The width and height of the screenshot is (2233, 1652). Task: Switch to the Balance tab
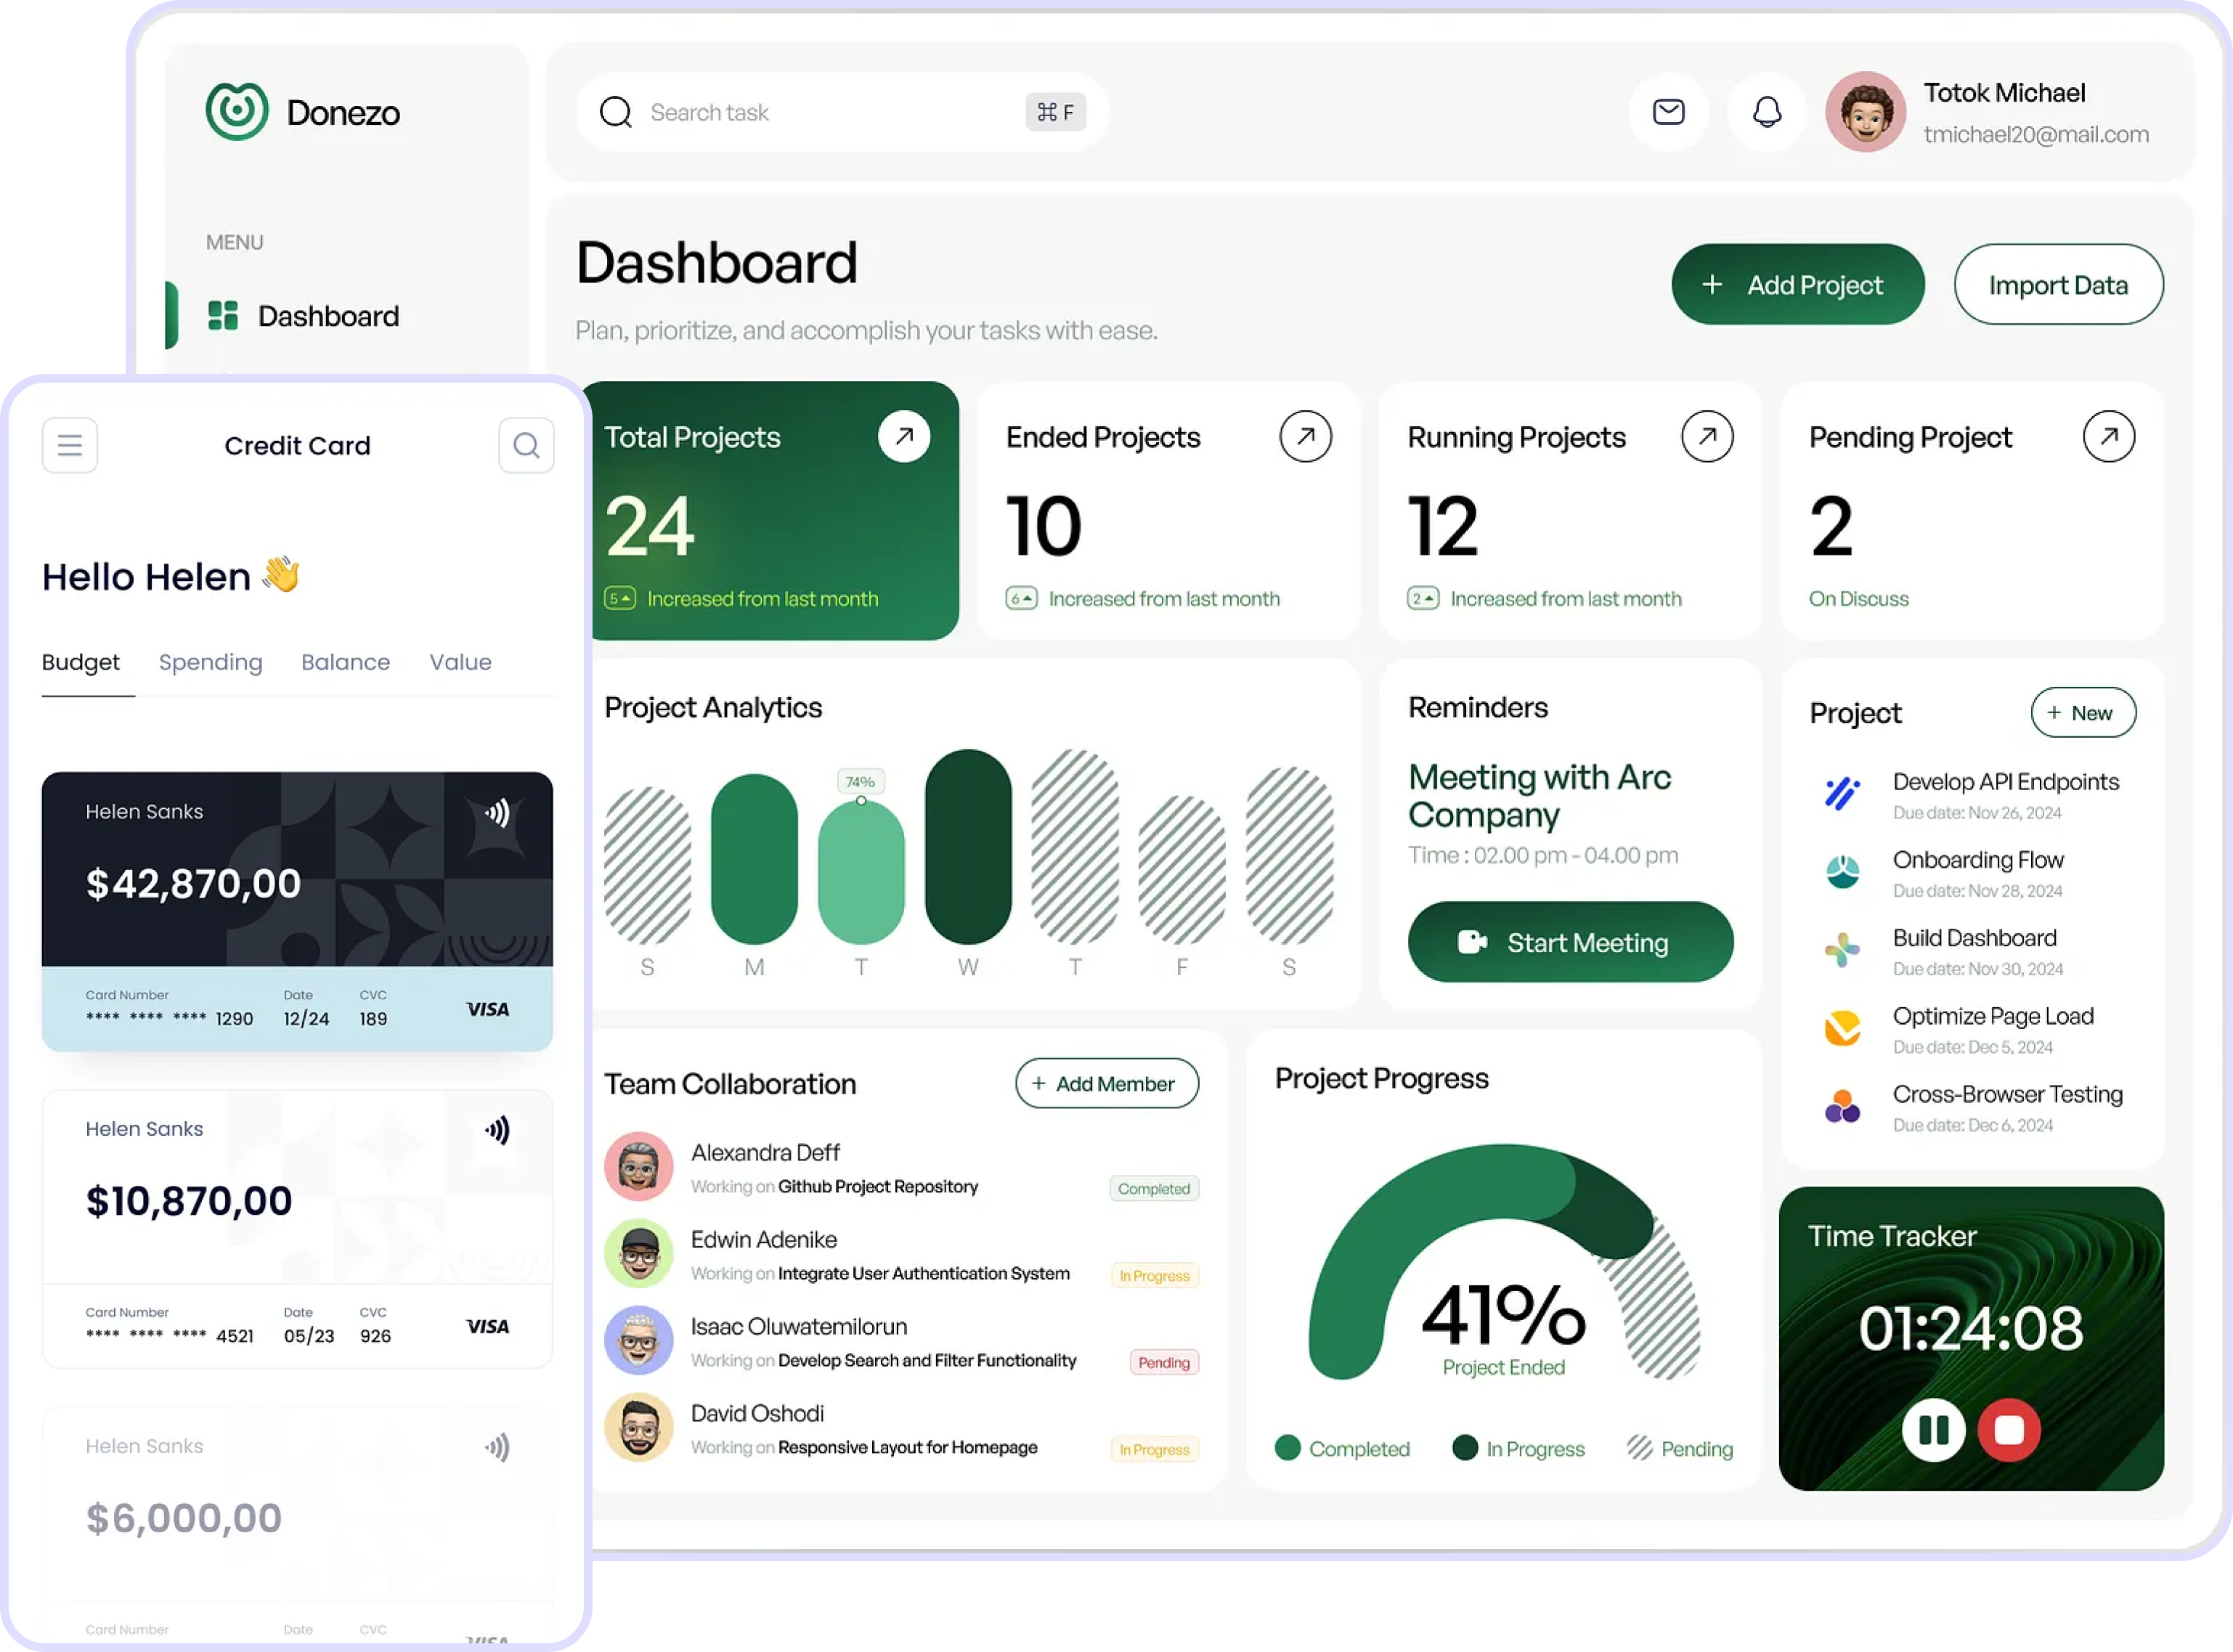tap(345, 662)
